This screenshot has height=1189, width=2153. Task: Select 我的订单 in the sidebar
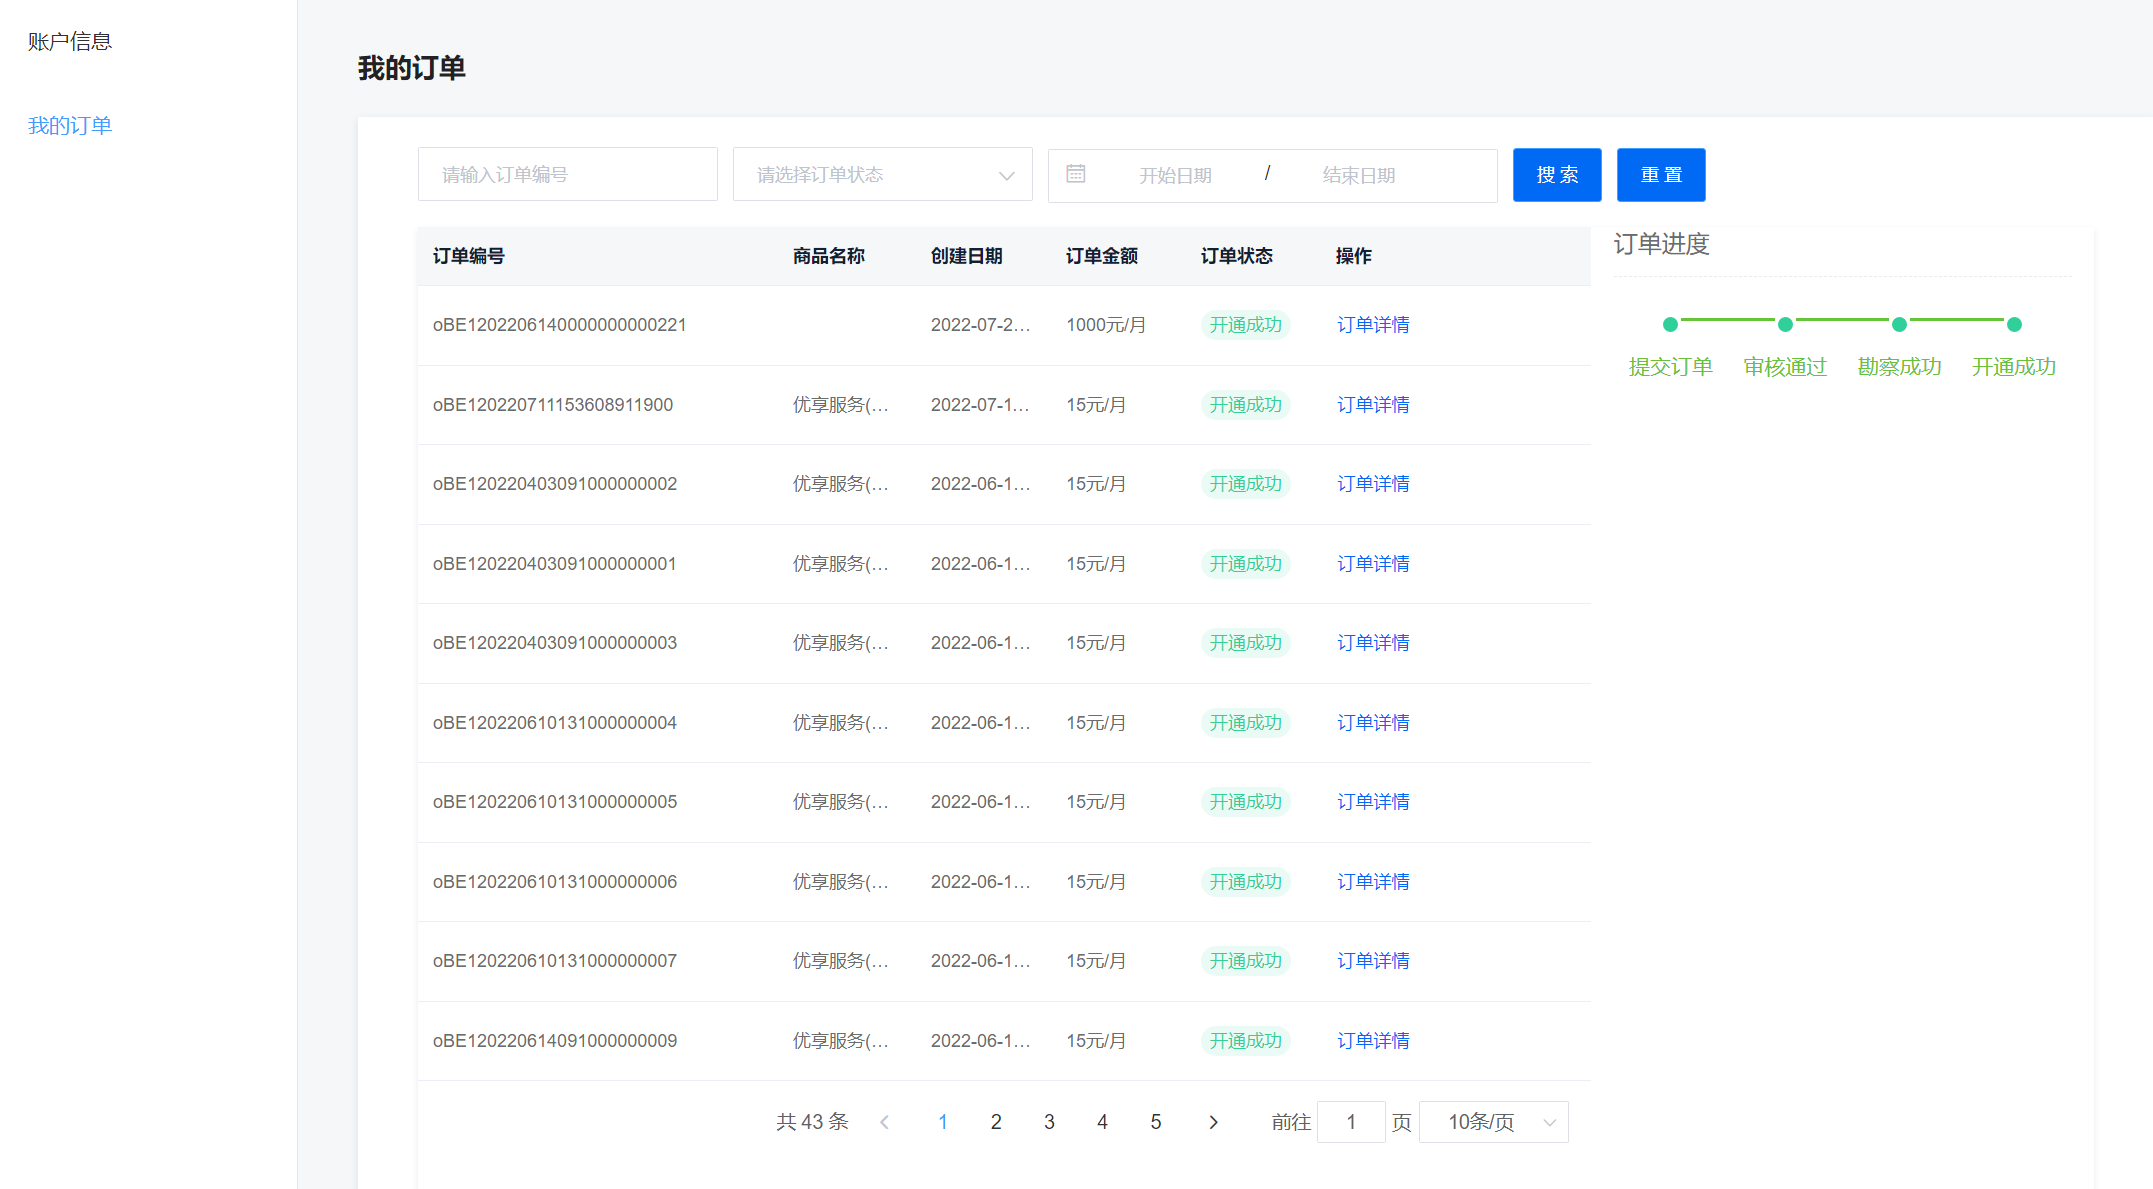point(70,125)
